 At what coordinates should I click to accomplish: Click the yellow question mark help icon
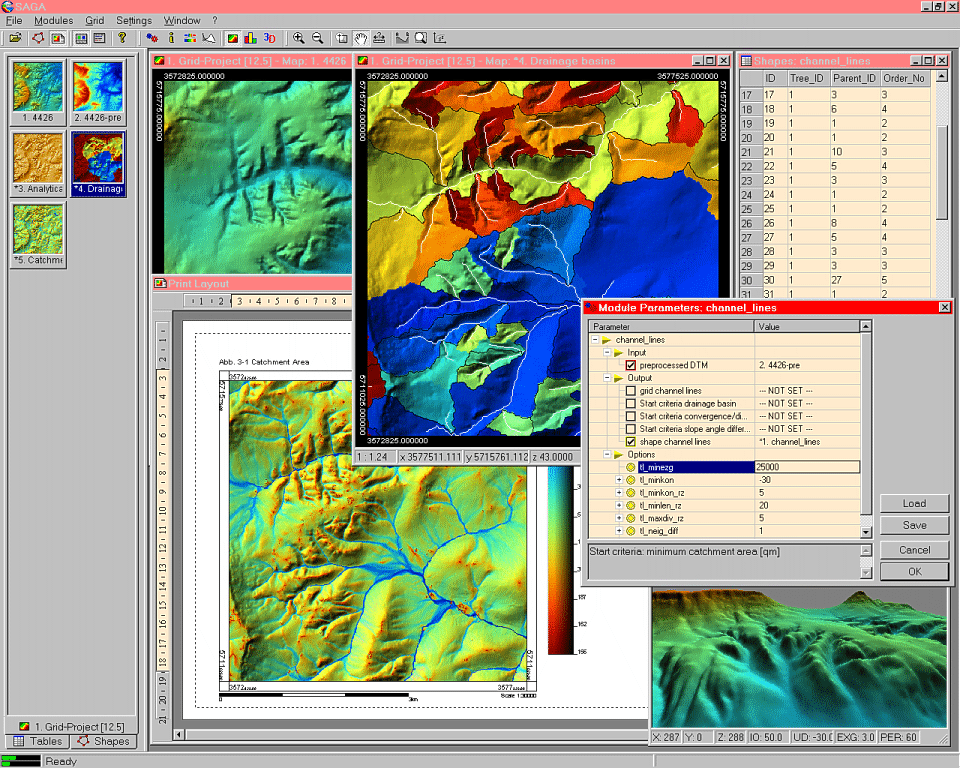pos(122,38)
